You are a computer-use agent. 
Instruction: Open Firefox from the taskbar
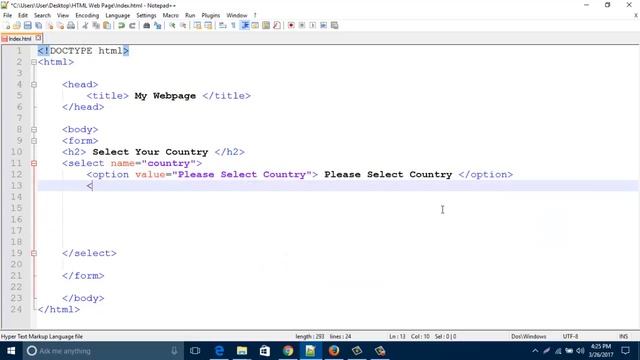click(334, 351)
